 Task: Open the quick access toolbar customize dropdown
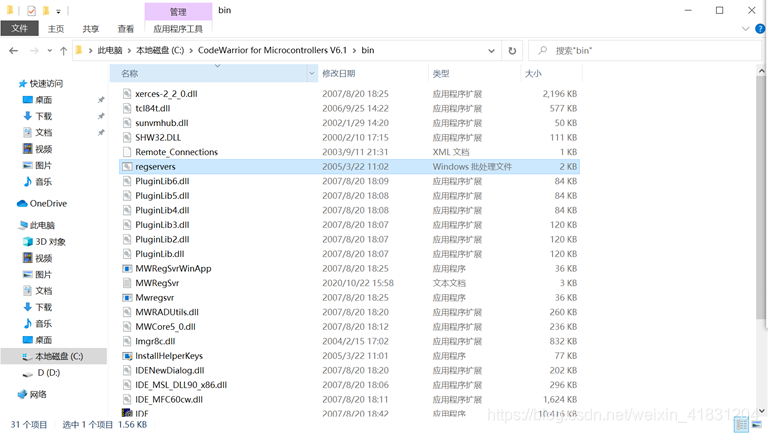coord(58,11)
